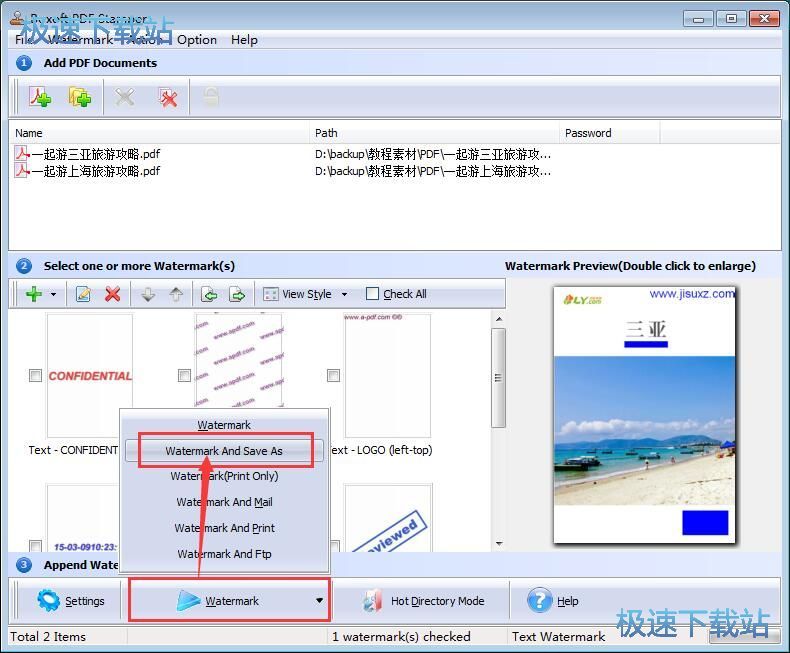Choose Watermark(Print Only) option

(224, 476)
